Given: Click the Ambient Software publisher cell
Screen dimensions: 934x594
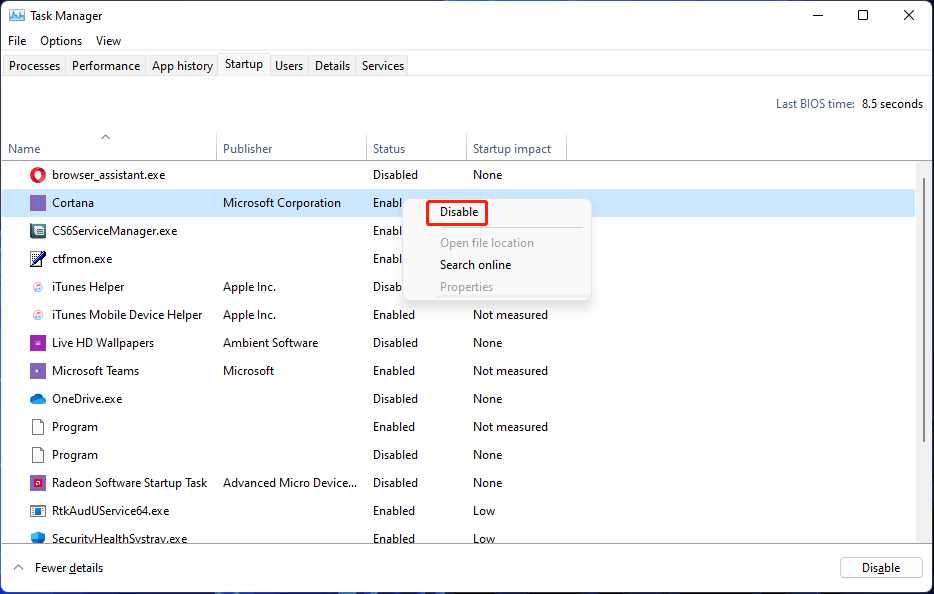Looking at the screenshot, I should pos(270,343).
